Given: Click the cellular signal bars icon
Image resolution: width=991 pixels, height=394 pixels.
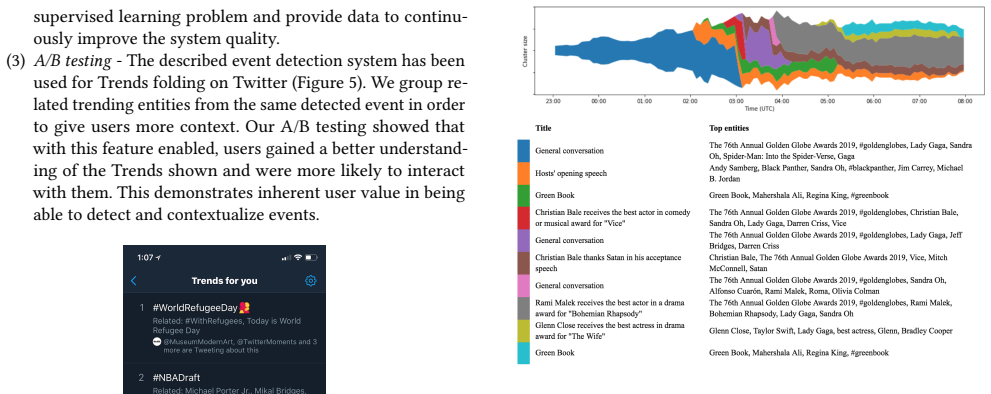Looking at the screenshot, I should click(x=288, y=257).
